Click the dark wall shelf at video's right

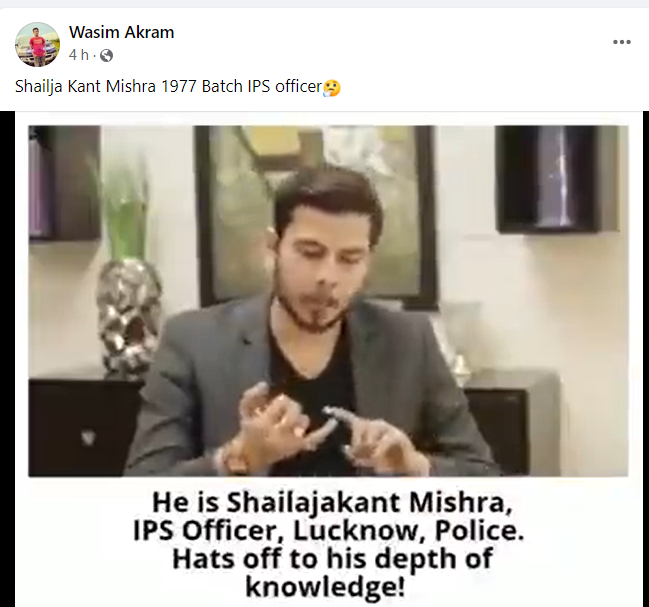tap(557, 179)
